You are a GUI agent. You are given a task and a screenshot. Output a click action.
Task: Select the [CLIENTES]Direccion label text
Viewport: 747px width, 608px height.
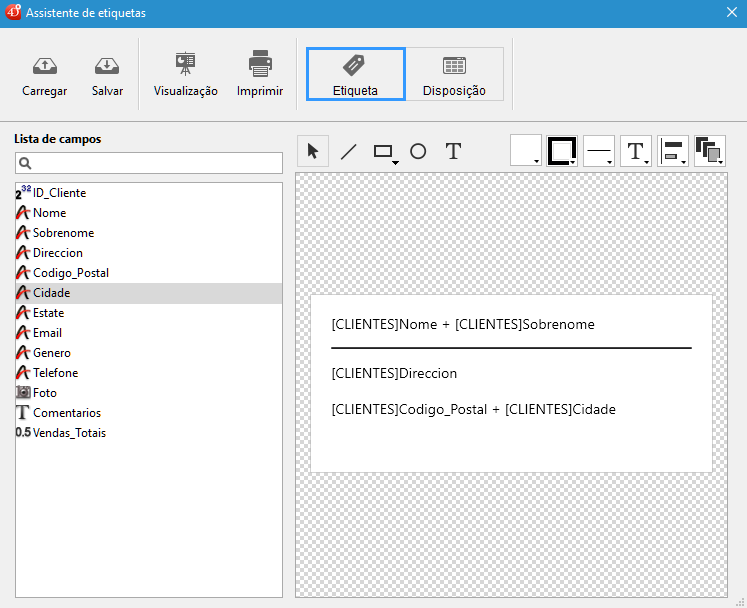pos(394,373)
